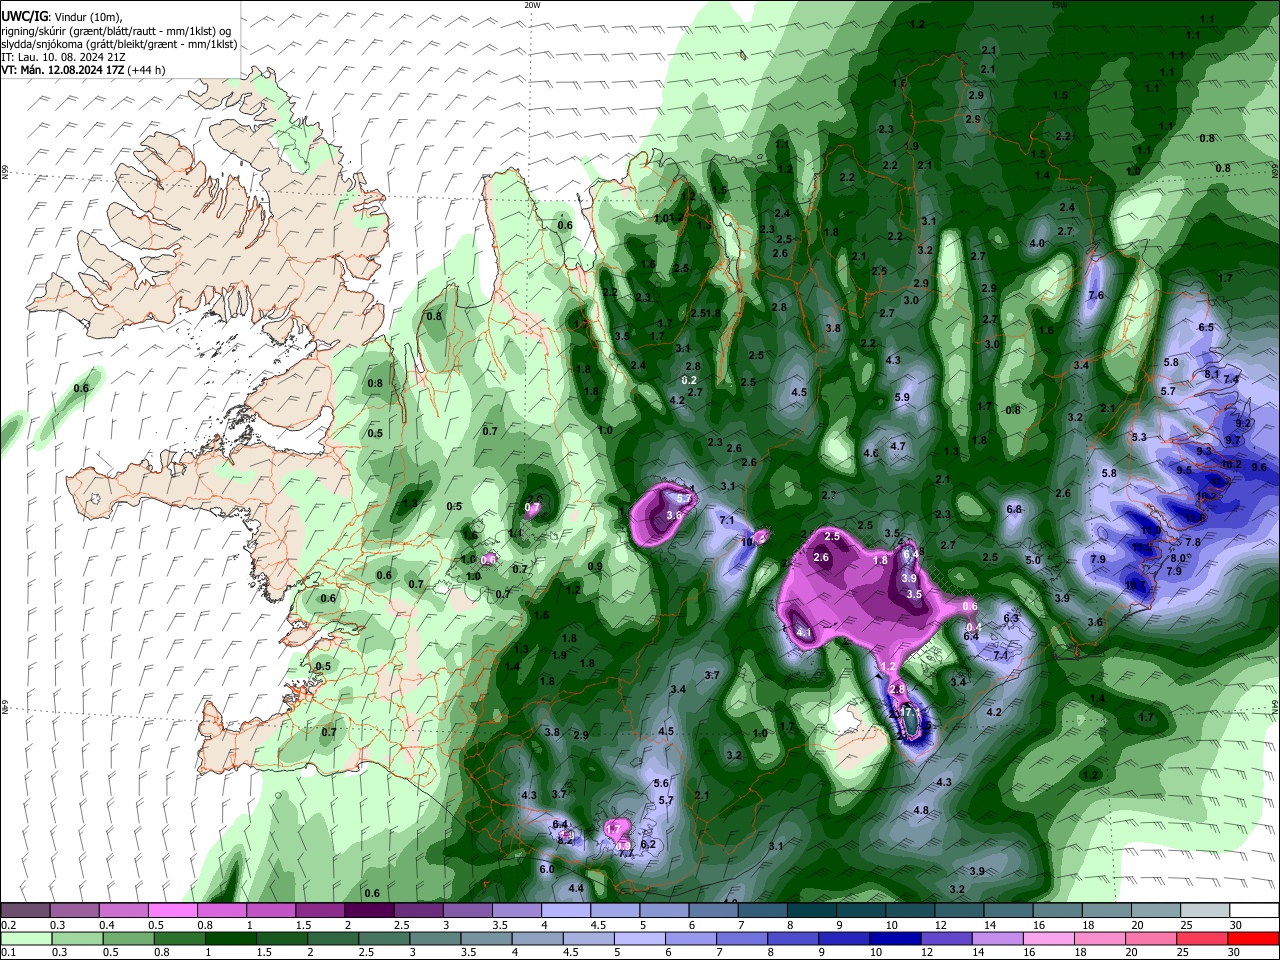
Task: Click the UWC/IG title in the header box
Action: 24,17
